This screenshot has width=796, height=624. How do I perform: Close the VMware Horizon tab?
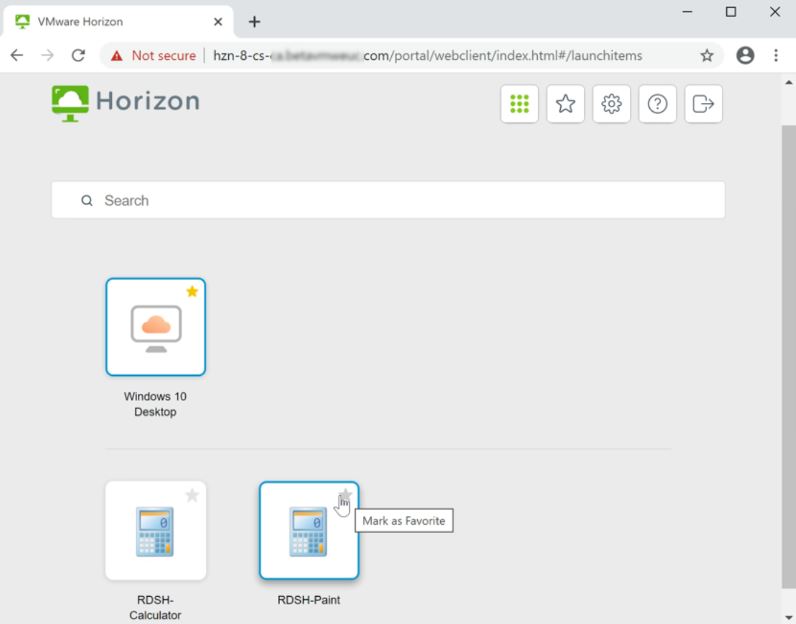click(218, 22)
